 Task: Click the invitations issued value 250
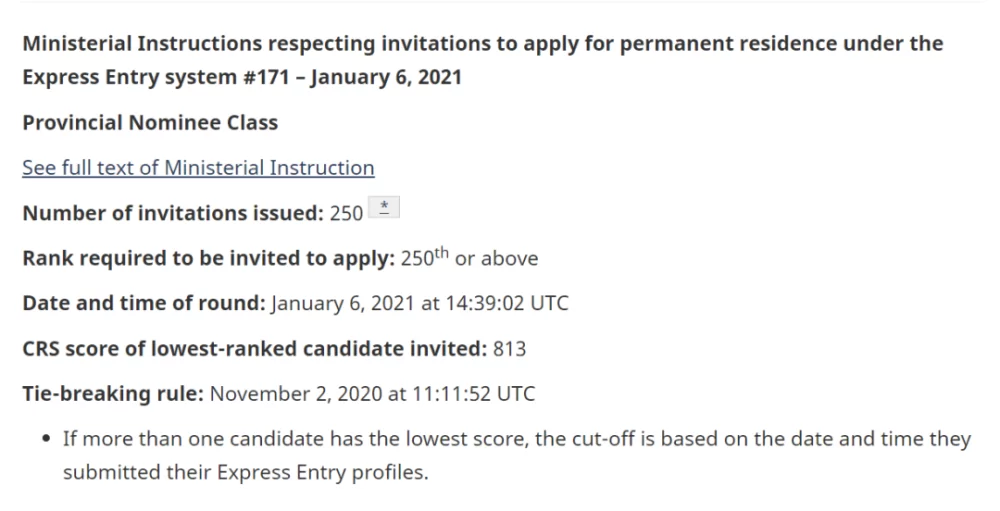[x=346, y=213]
